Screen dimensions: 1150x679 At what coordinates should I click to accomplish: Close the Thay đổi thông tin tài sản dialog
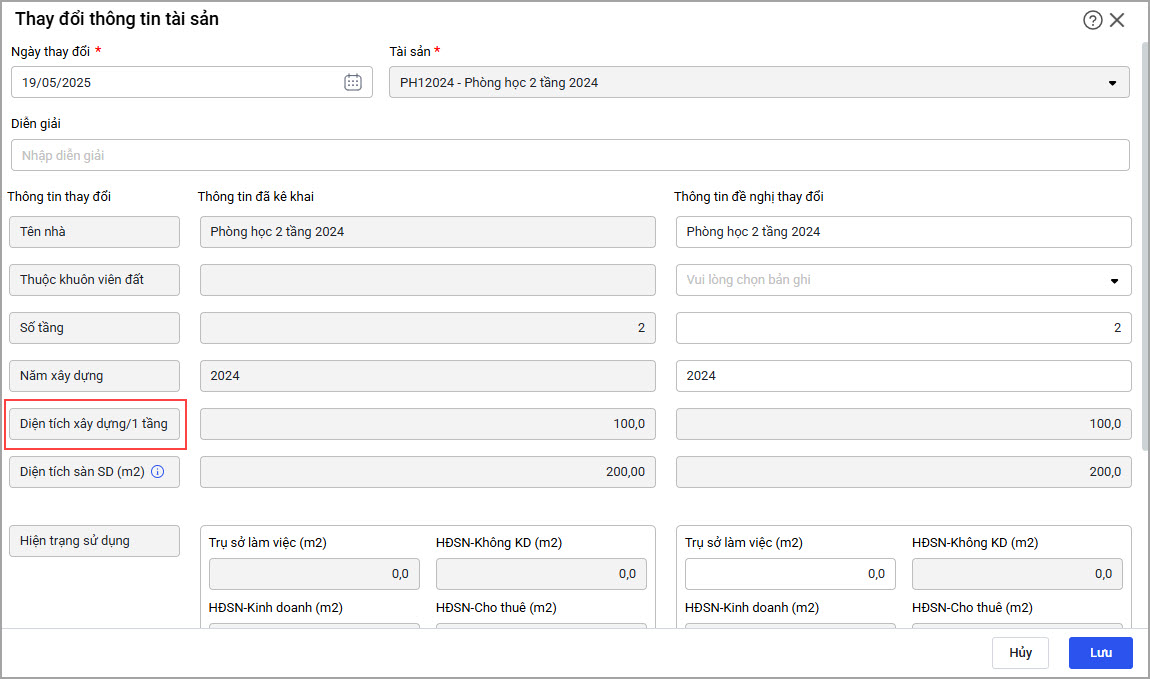point(1117,20)
